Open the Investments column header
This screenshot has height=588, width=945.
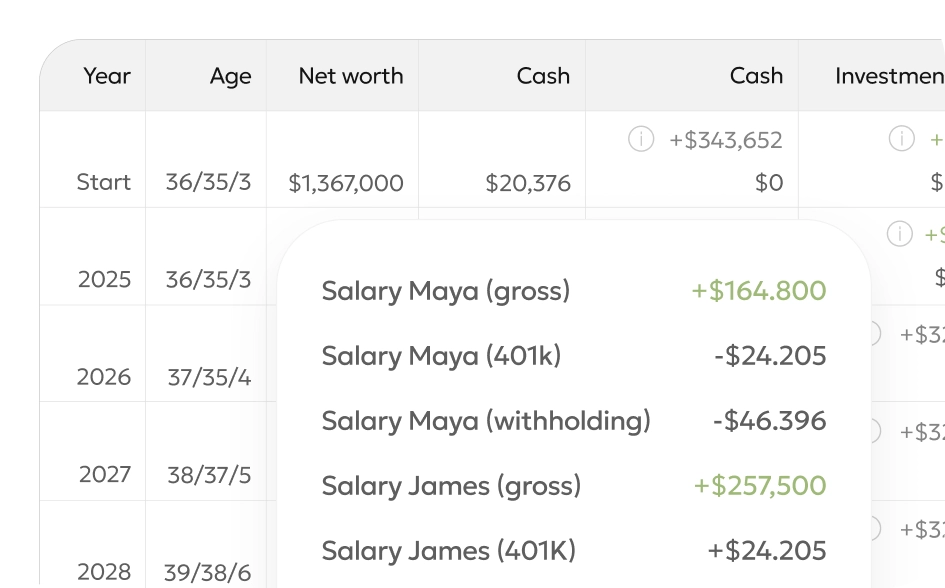(x=888, y=76)
